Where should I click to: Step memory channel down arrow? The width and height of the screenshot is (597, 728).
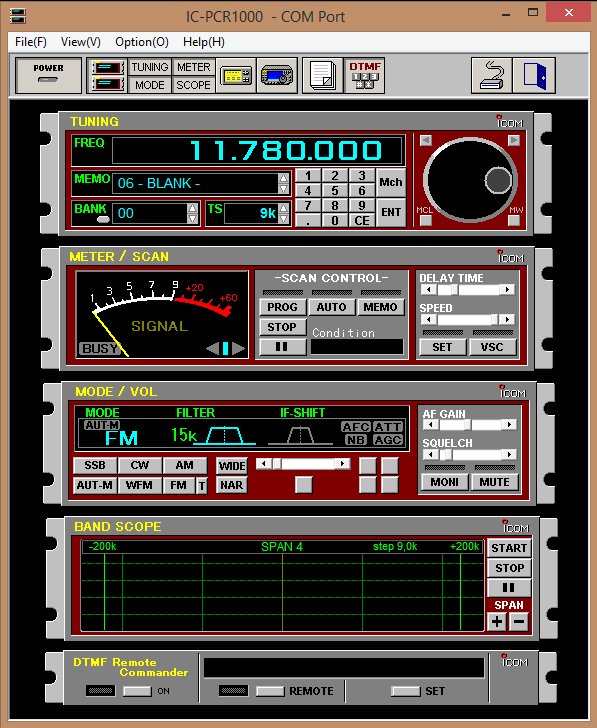283,188
